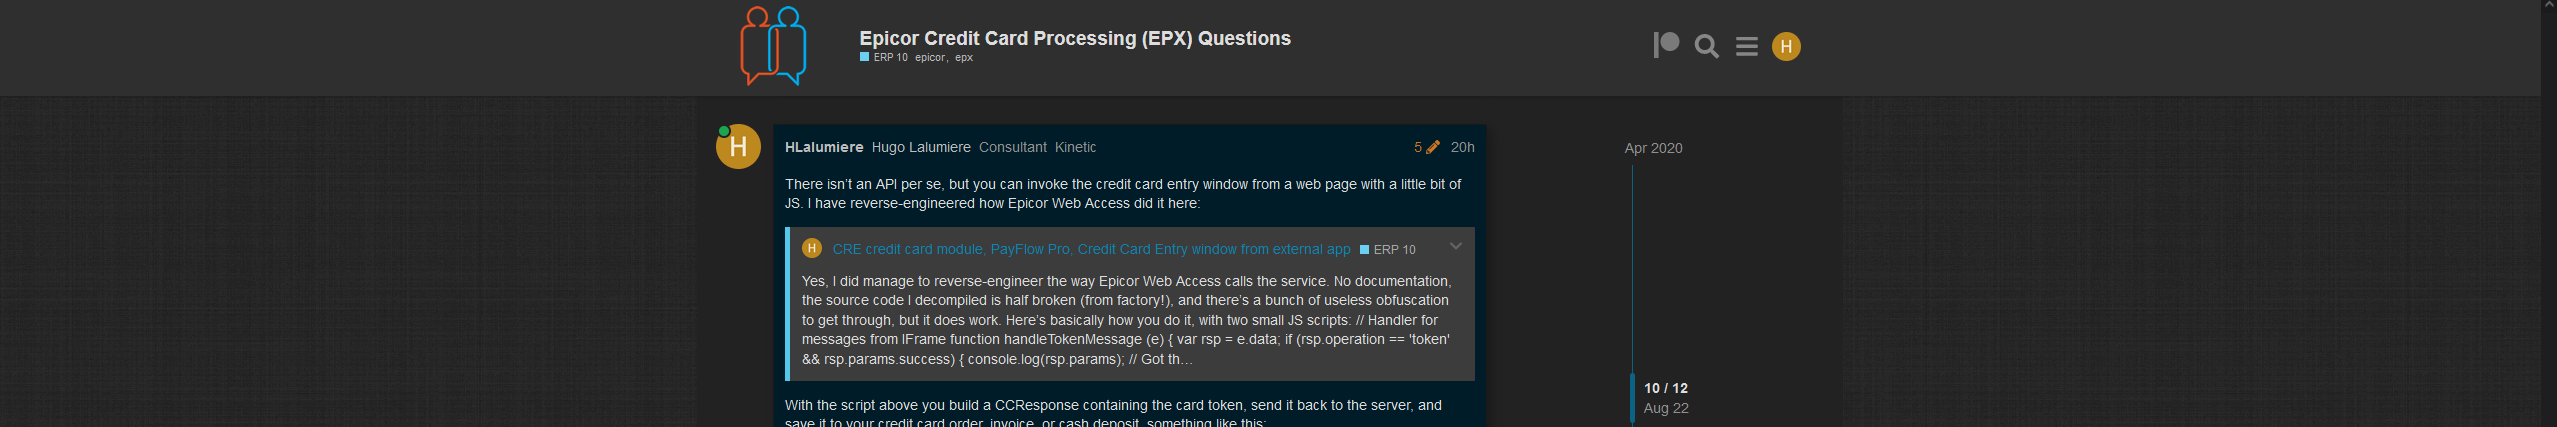The width and height of the screenshot is (2557, 427).
Task: Click the 20h post timestamp
Action: coord(1462,147)
